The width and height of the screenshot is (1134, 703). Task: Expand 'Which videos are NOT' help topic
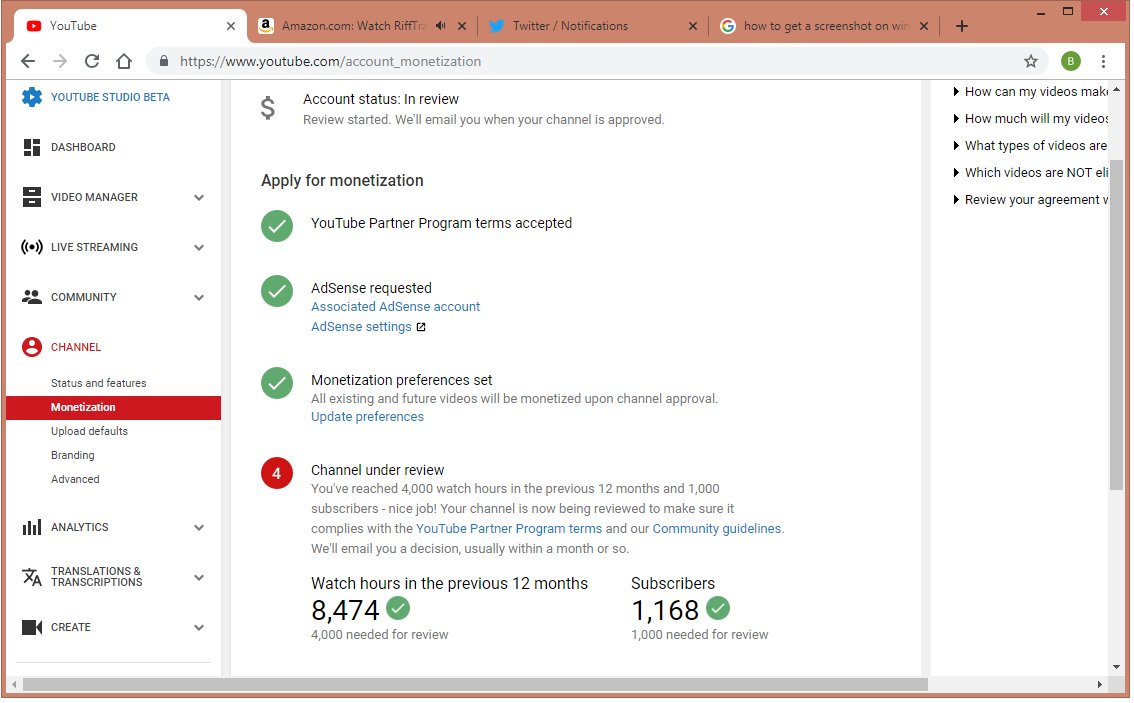pos(1033,173)
